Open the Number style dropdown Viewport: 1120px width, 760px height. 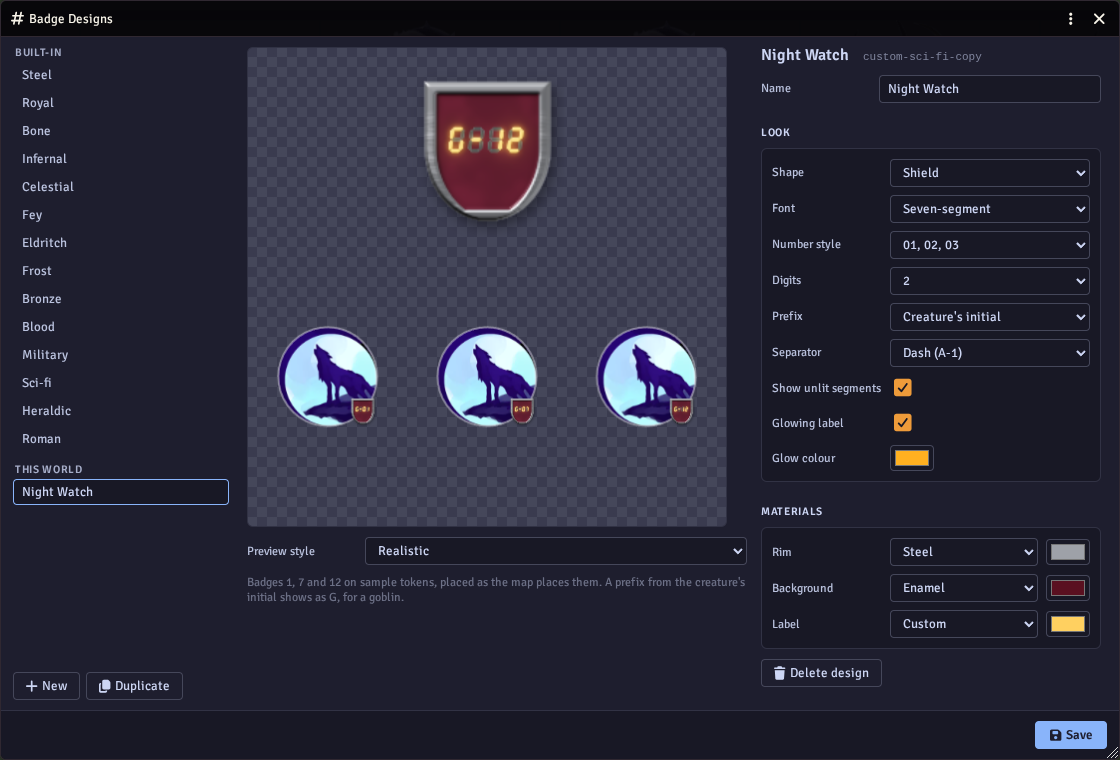[989, 245]
